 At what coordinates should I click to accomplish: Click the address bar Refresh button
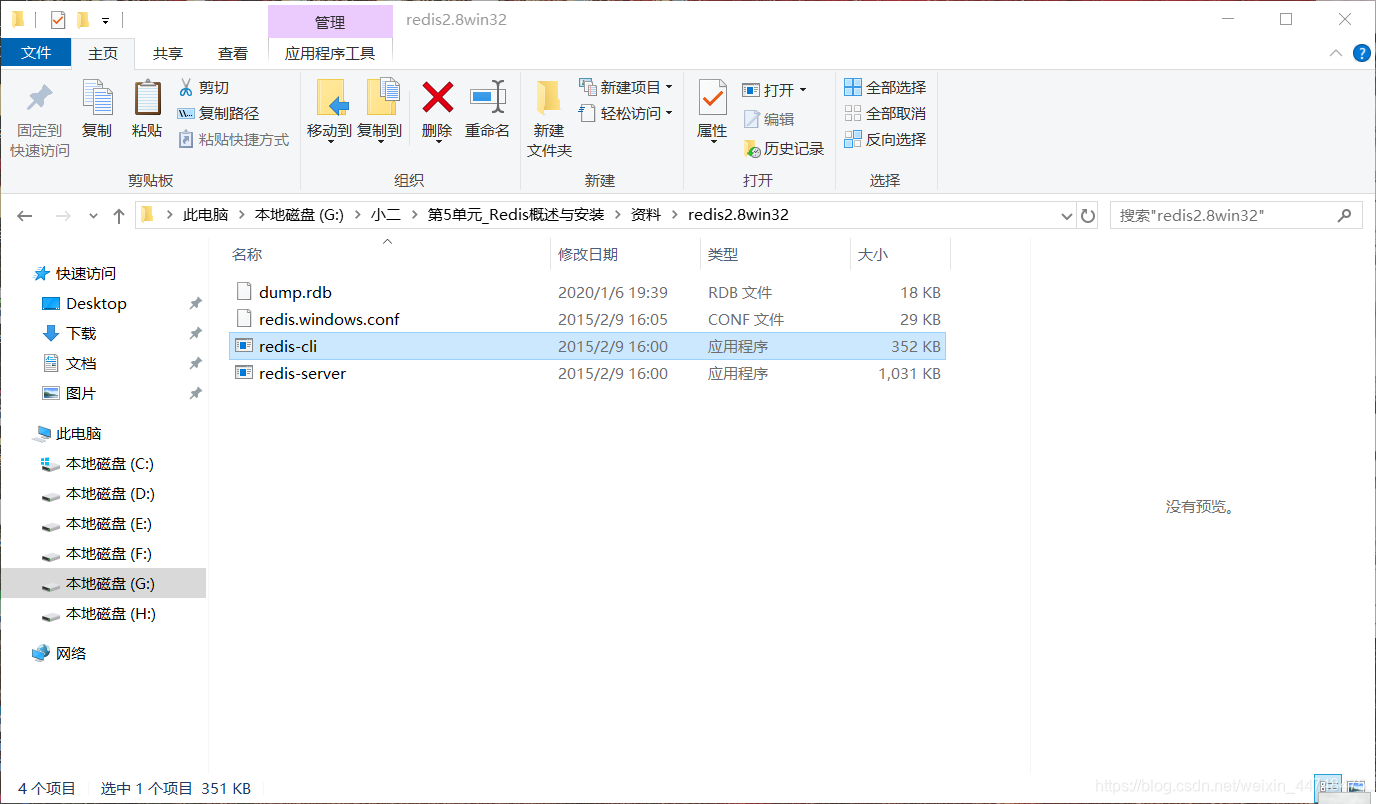1088,215
